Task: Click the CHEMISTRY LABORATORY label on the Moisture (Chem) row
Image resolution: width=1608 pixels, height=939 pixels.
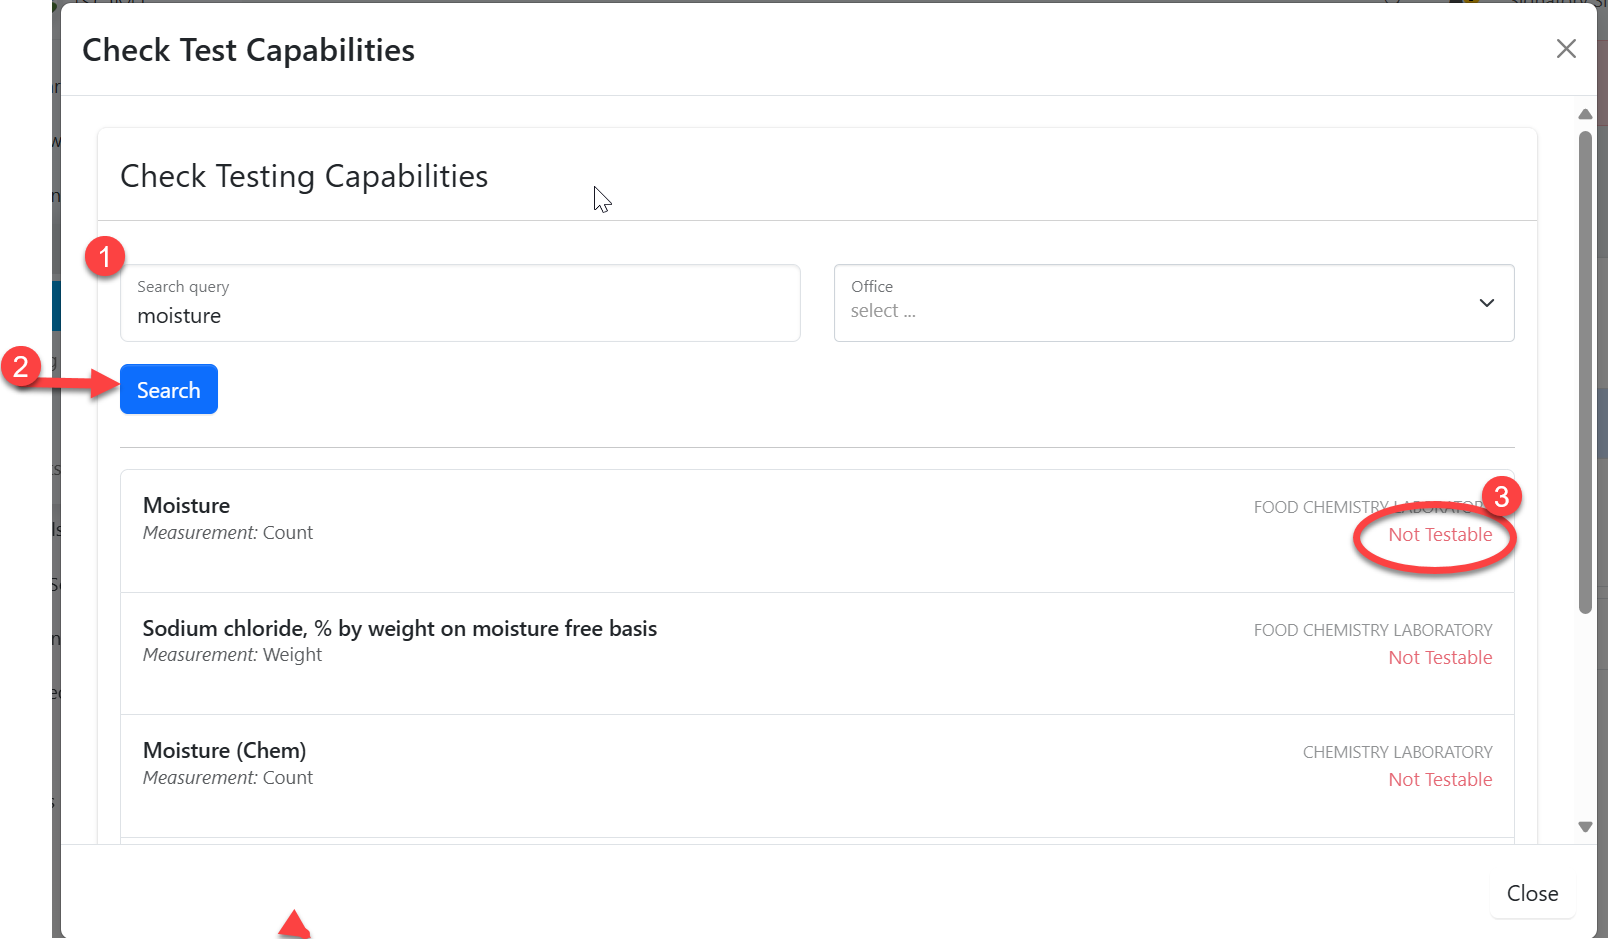Action: pyautogui.click(x=1397, y=752)
